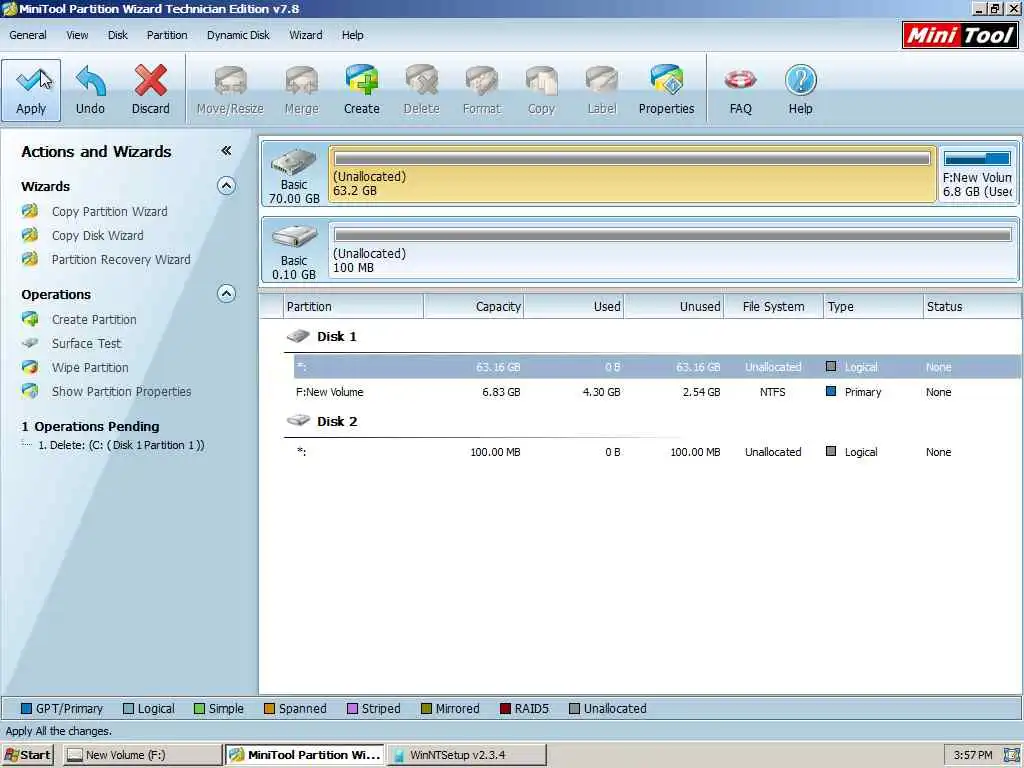The height and width of the screenshot is (768, 1024).
Task: Apply all pending changes
Action: [31, 90]
